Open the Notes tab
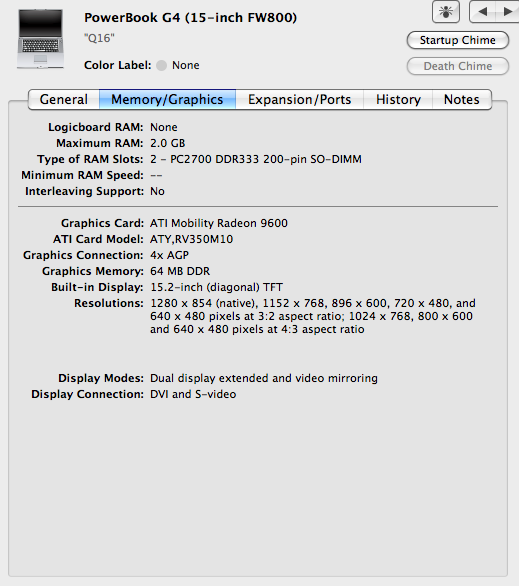The width and height of the screenshot is (519, 586). pos(461,99)
